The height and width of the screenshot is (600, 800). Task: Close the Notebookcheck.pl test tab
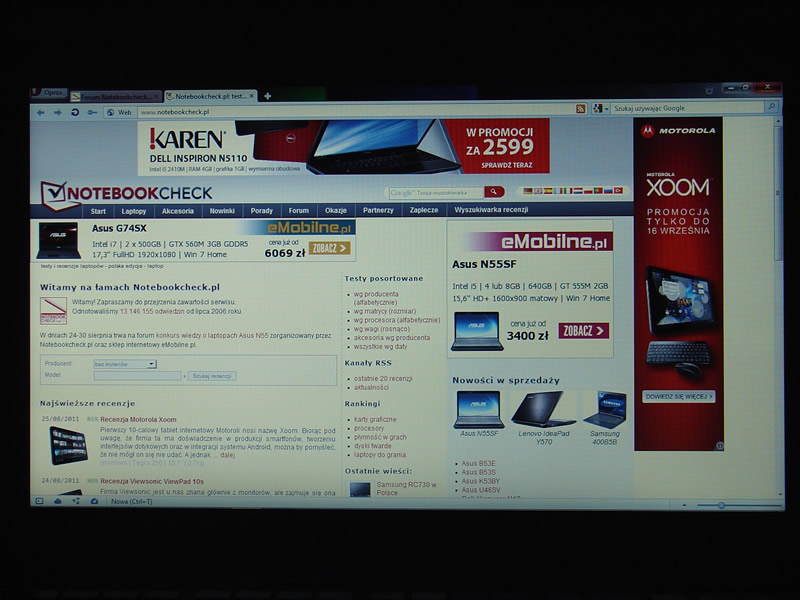[252, 96]
